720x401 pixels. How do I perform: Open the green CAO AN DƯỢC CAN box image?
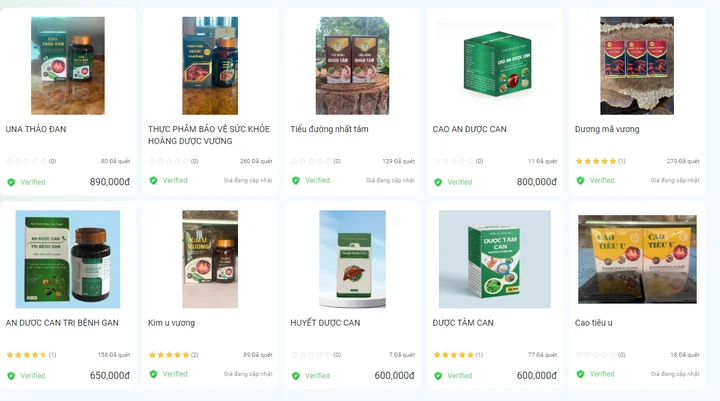click(495, 64)
